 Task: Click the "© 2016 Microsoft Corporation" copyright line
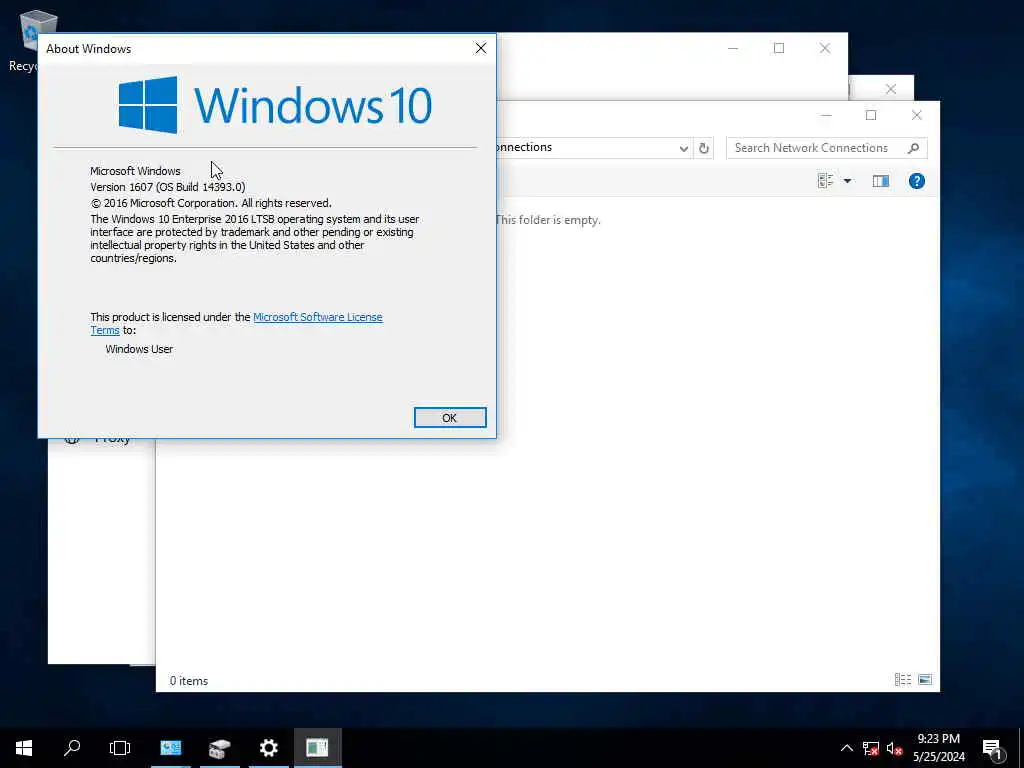[x=211, y=203]
